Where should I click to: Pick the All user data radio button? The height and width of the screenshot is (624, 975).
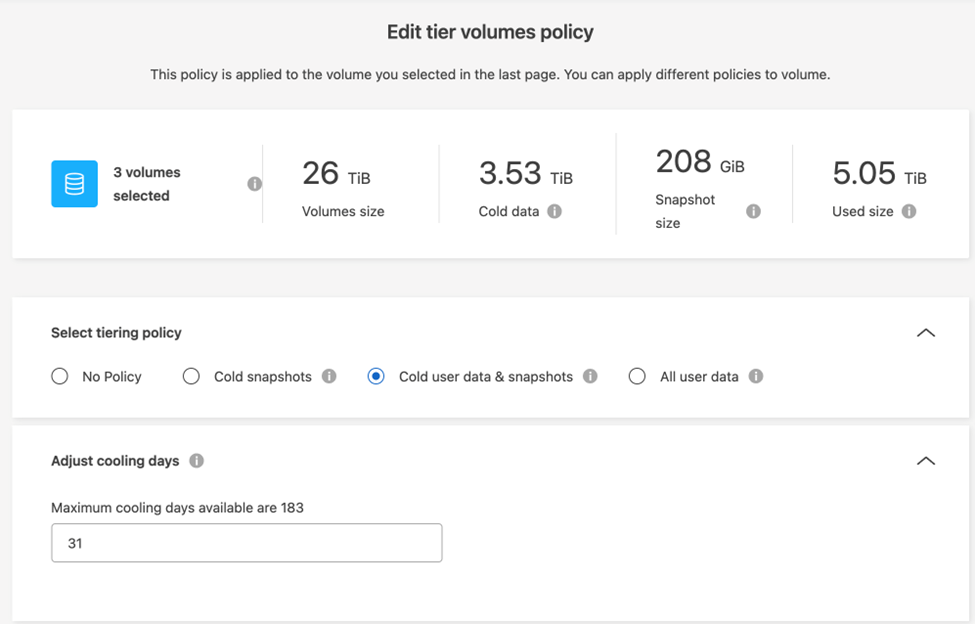[637, 377]
